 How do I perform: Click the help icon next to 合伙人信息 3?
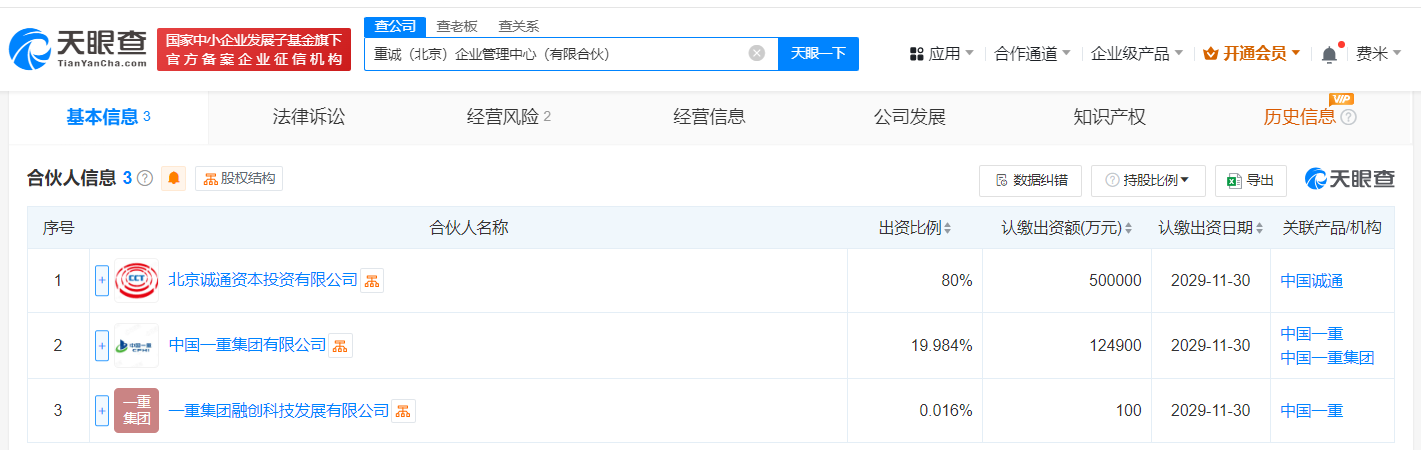point(145,178)
